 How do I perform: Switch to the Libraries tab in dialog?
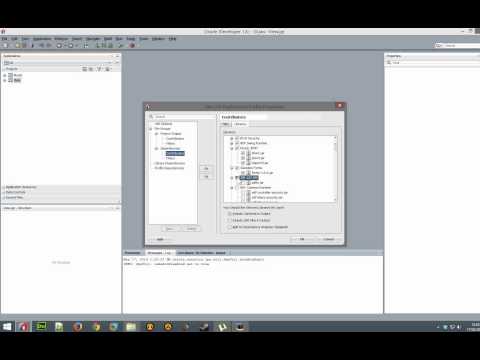click(x=240, y=124)
